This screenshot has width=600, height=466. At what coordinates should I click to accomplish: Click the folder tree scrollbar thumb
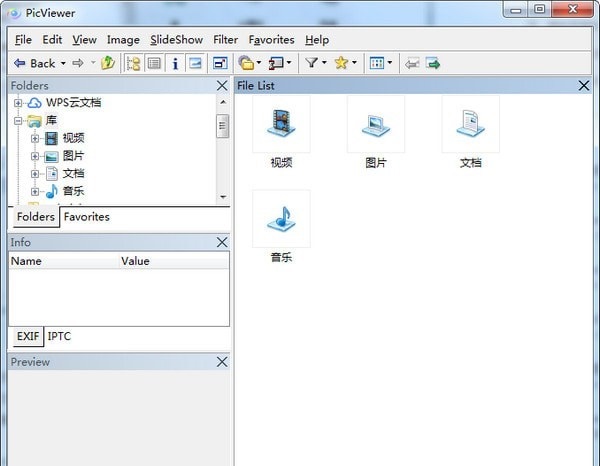click(x=223, y=126)
